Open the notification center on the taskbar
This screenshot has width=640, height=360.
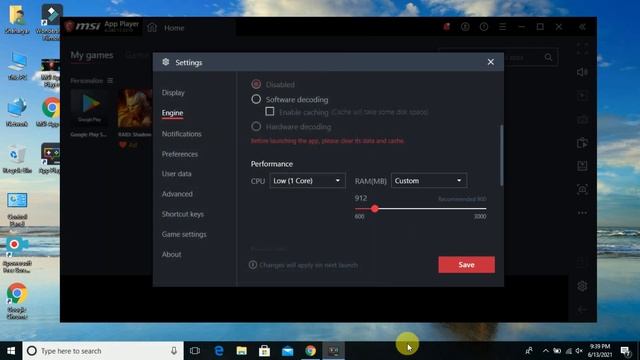625,351
